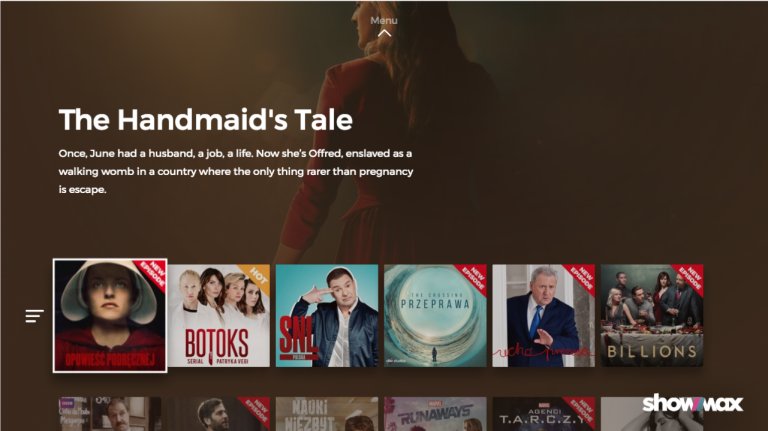This screenshot has height=431, width=768.
Task: Expand the top menu with the up chevron
Action: pos(384,33)
